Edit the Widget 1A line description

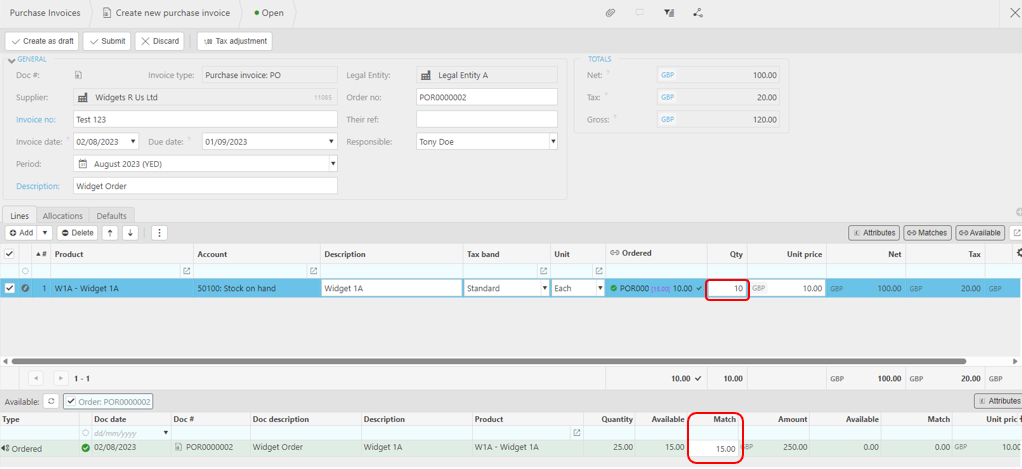tap(391, 288)
